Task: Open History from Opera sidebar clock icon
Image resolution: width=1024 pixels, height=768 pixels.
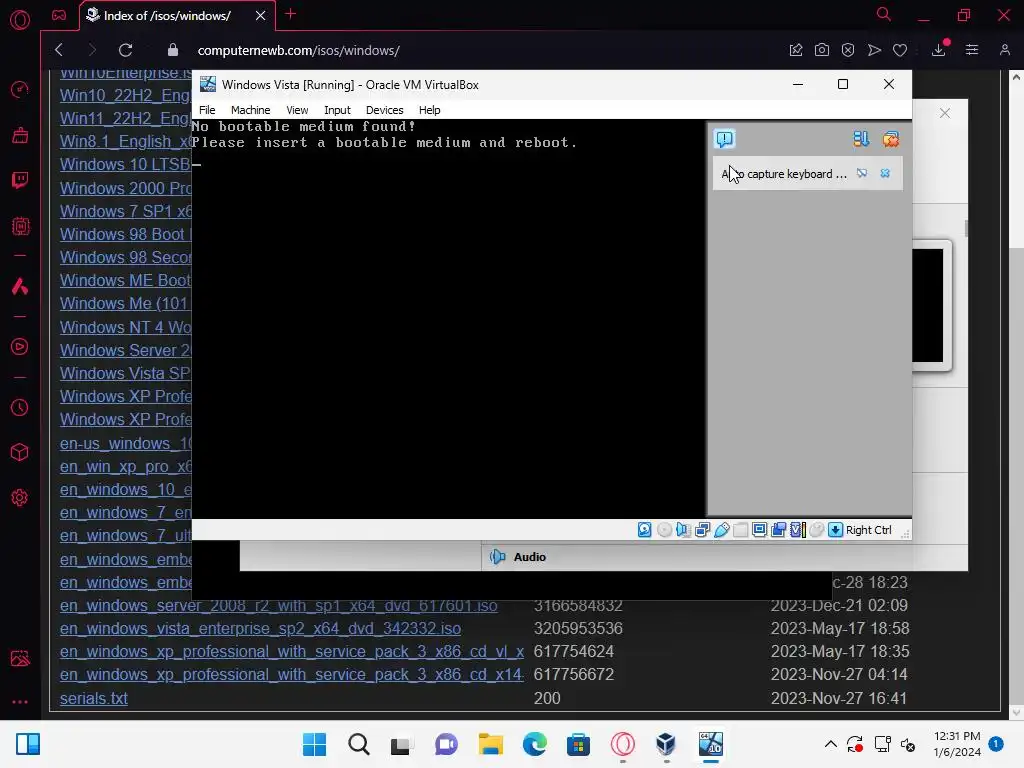Action: coord(20,408)
